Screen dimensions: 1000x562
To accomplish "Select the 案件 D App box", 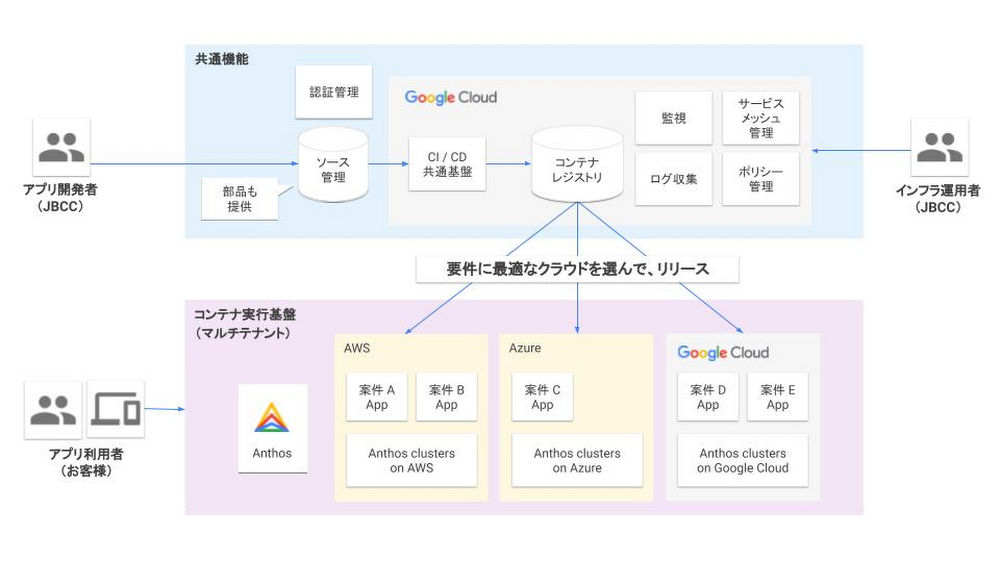I will [x=708, y=397].
